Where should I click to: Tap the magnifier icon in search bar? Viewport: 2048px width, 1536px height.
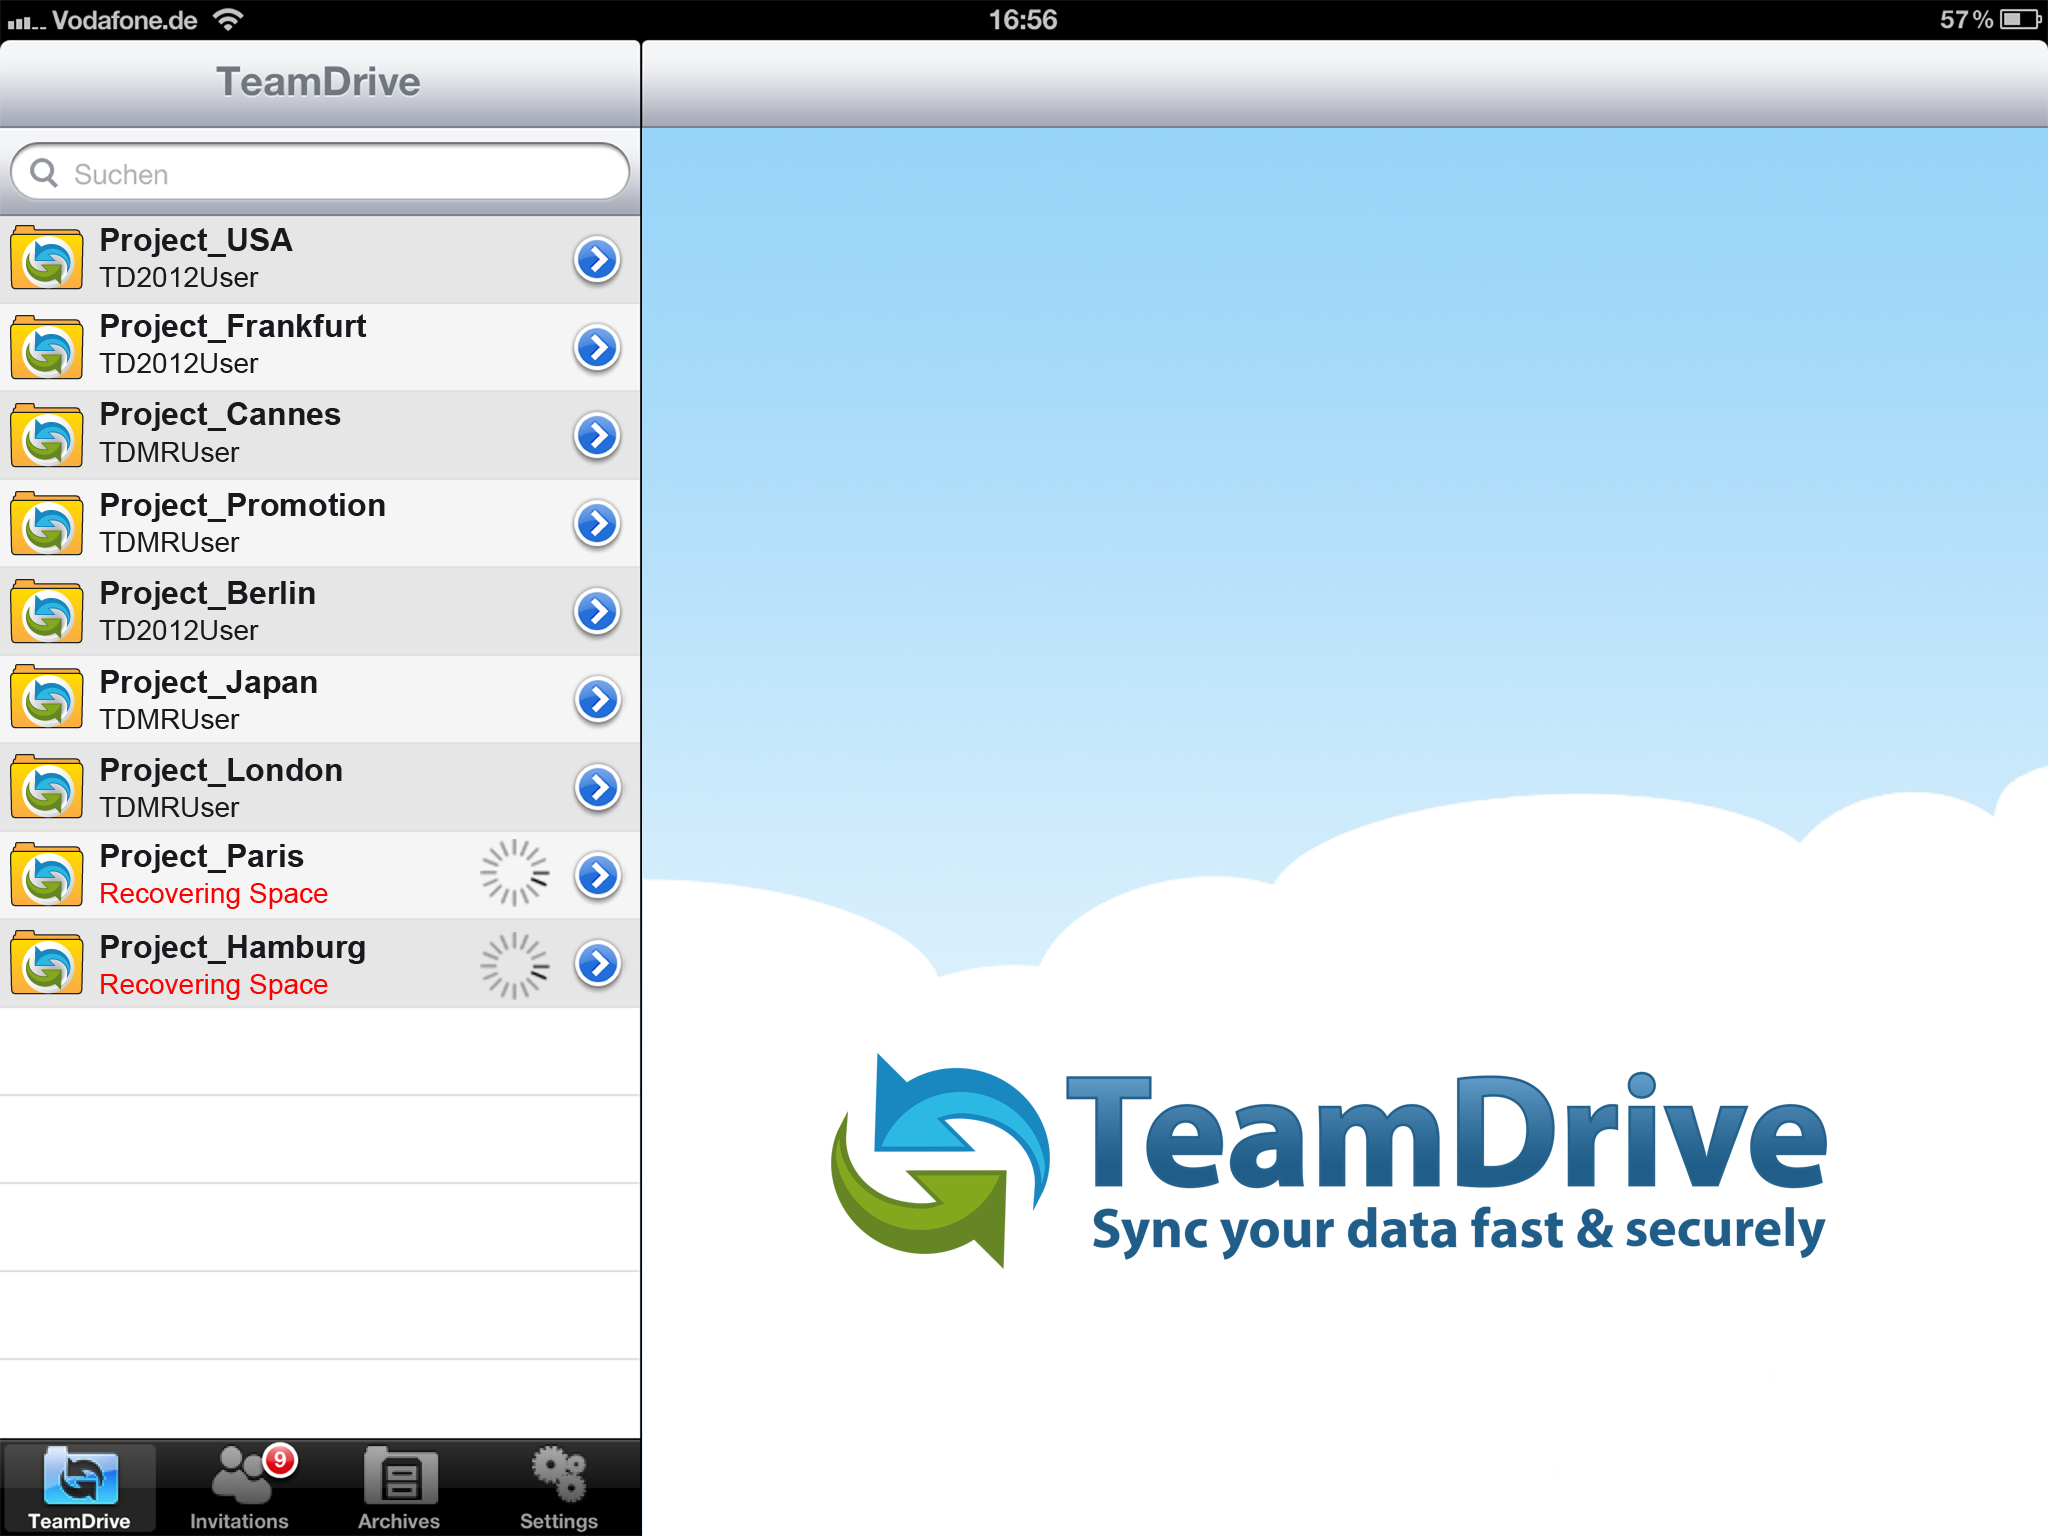(x=44, y=173)
